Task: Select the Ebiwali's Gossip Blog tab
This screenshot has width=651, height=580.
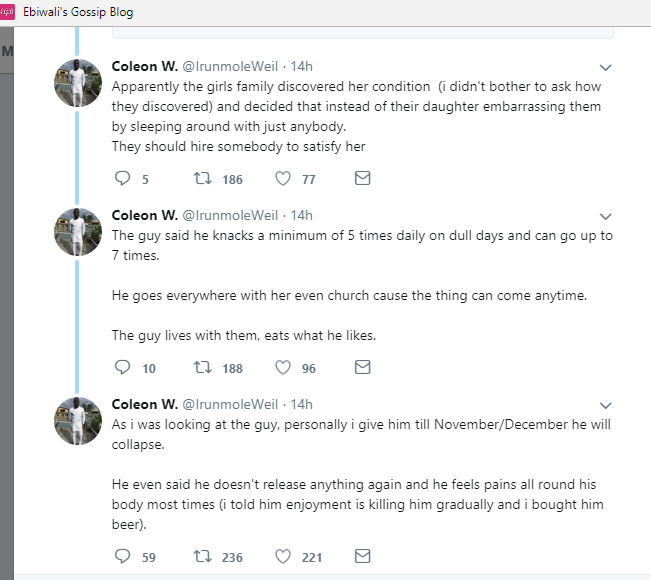Action: (x=78, y=13)
